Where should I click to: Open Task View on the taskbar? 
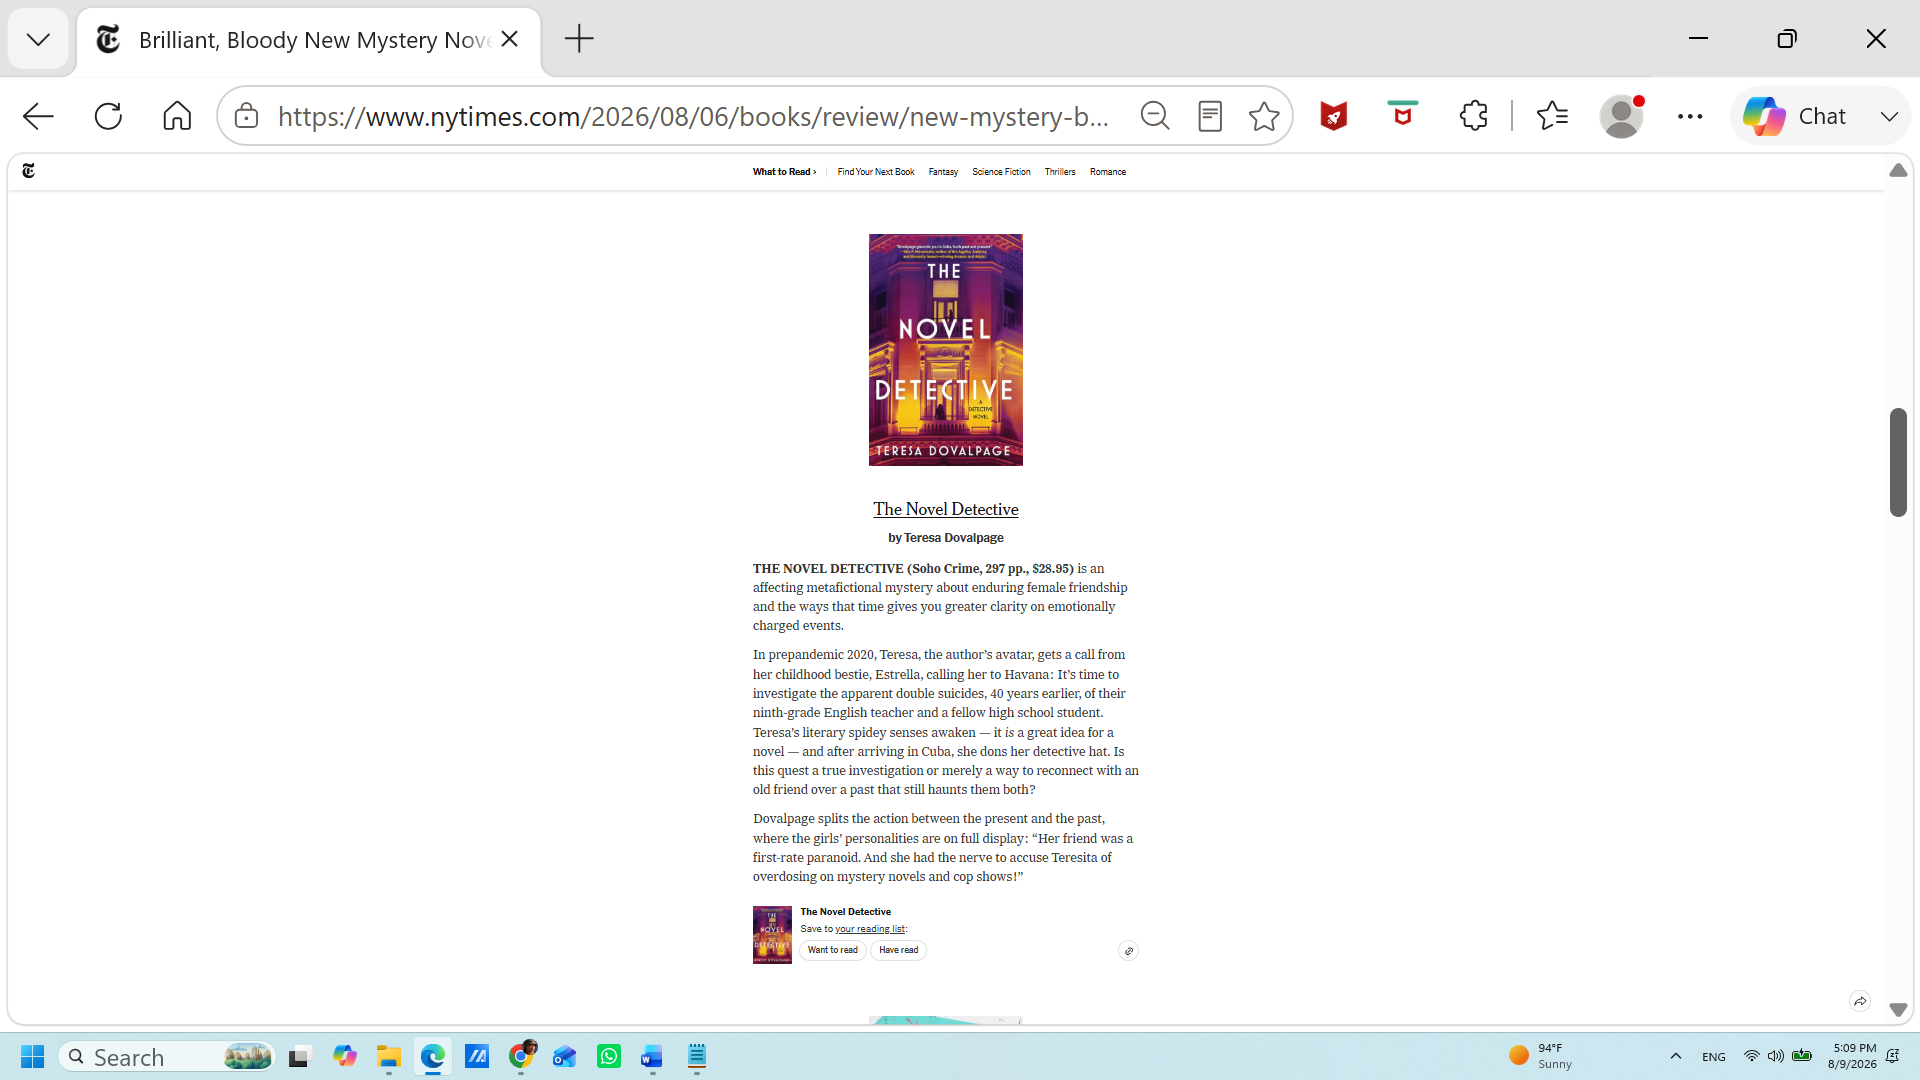click(300, 1057)
